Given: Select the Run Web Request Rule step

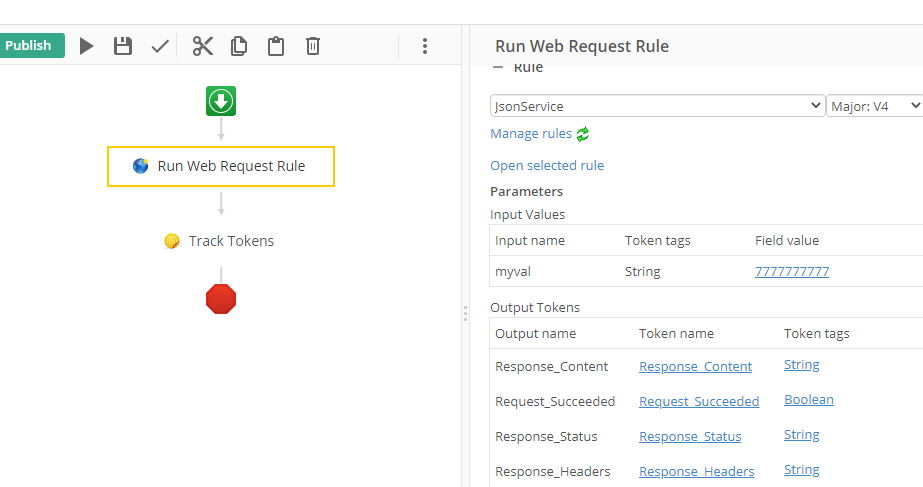Looking at the screenshot, I should [x=221, y=167].
